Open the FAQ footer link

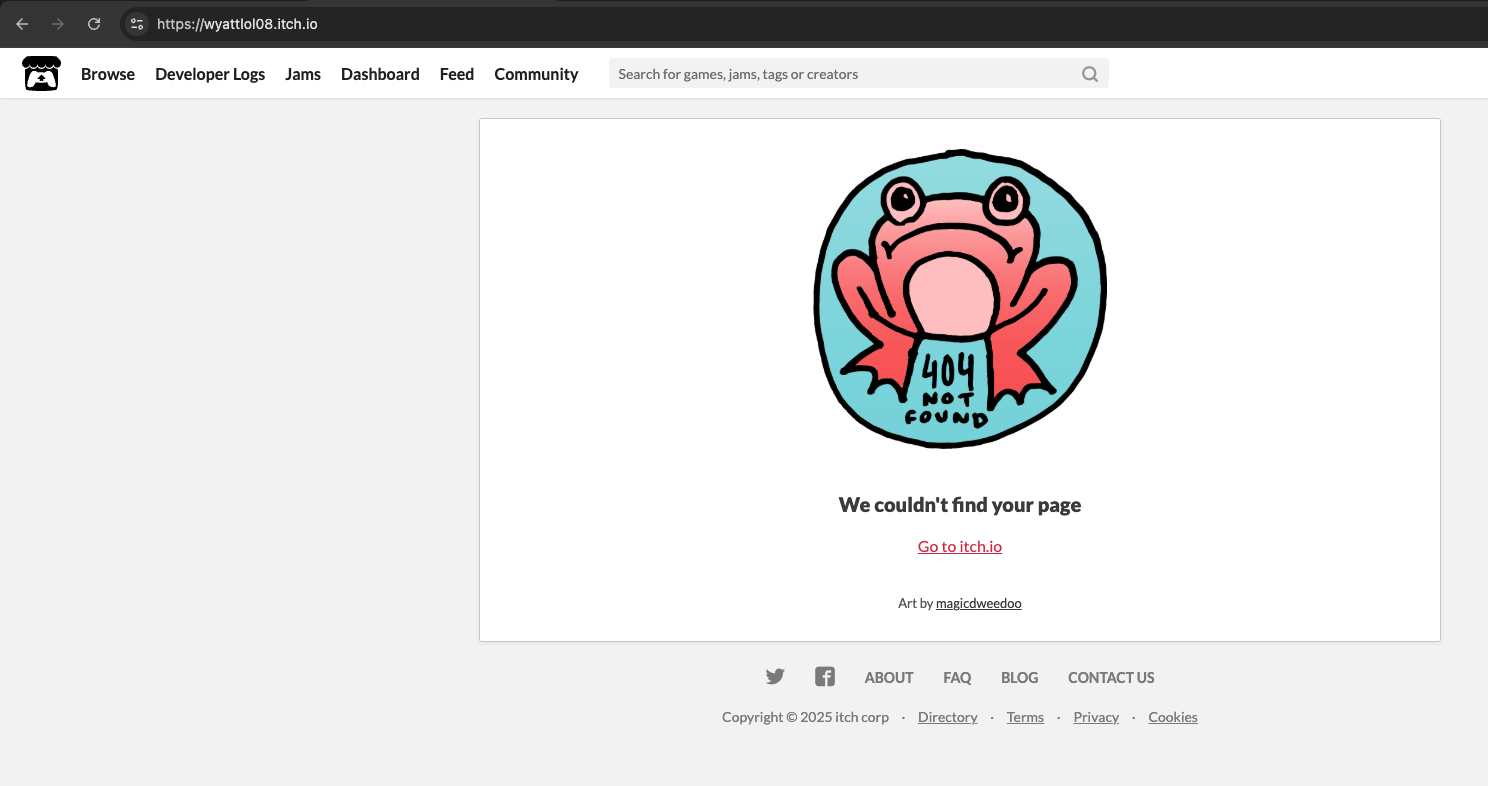(x=957, y=677)
